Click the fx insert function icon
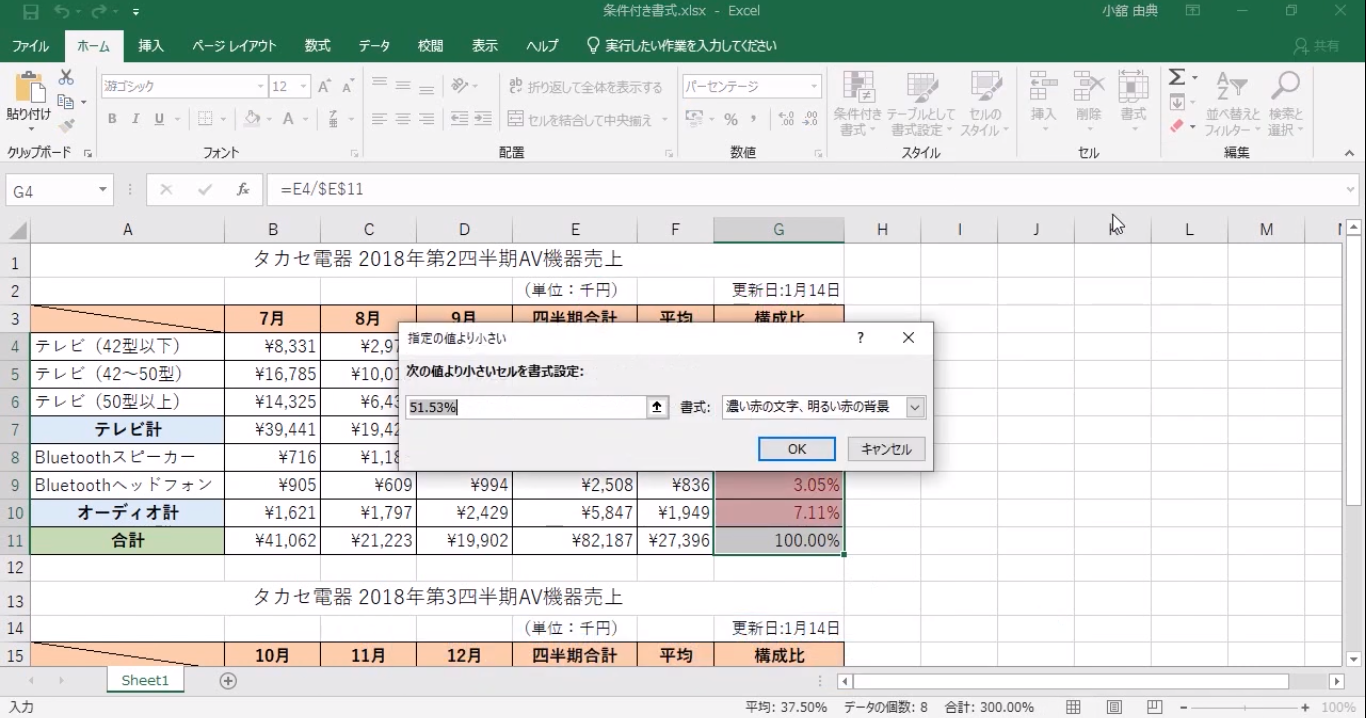 click(242, 190)
